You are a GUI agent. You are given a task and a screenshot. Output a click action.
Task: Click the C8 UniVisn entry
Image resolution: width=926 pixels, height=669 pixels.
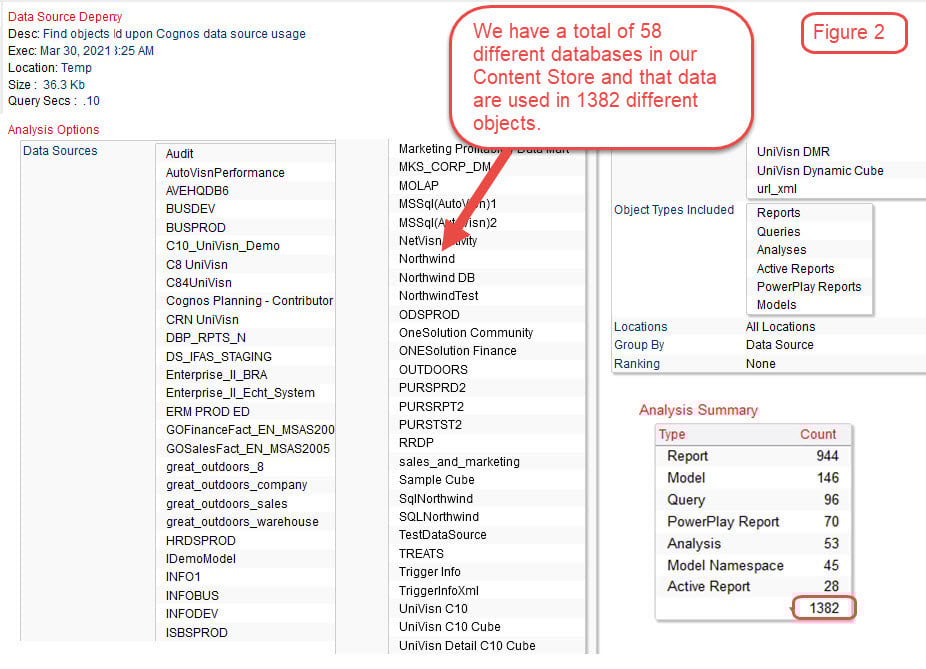point(197,265)
